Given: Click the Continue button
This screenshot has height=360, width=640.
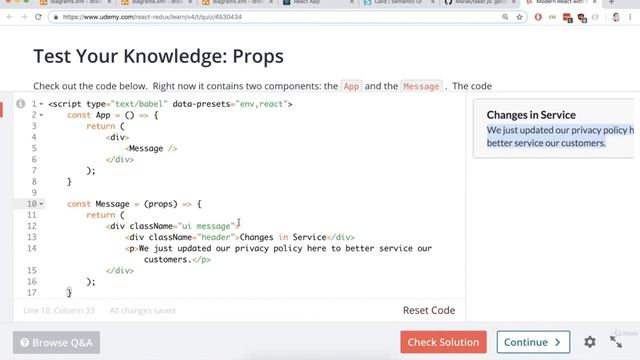Looking at the screenshot, I should point(533,342).
